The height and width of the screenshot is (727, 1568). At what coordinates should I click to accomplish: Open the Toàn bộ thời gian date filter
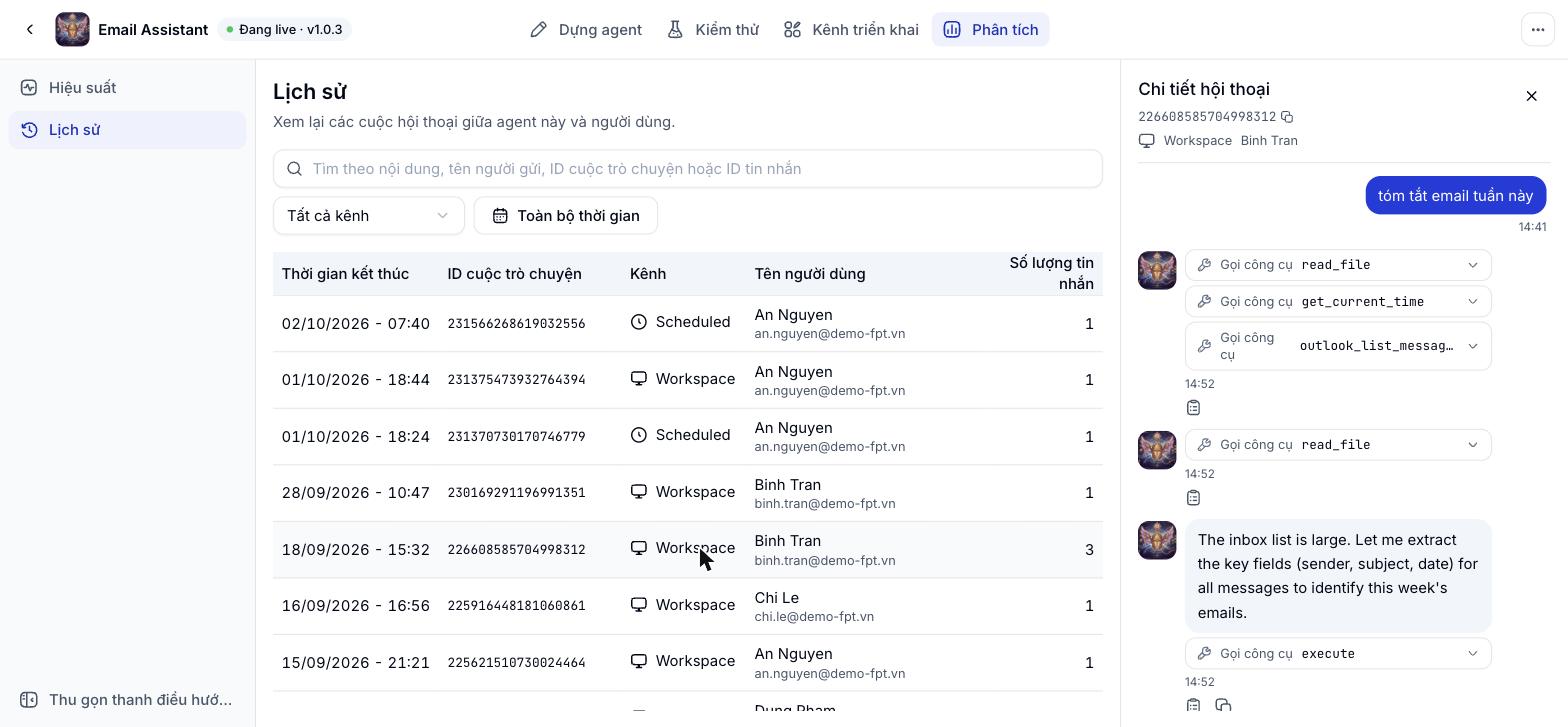click(x=566, y=216)
